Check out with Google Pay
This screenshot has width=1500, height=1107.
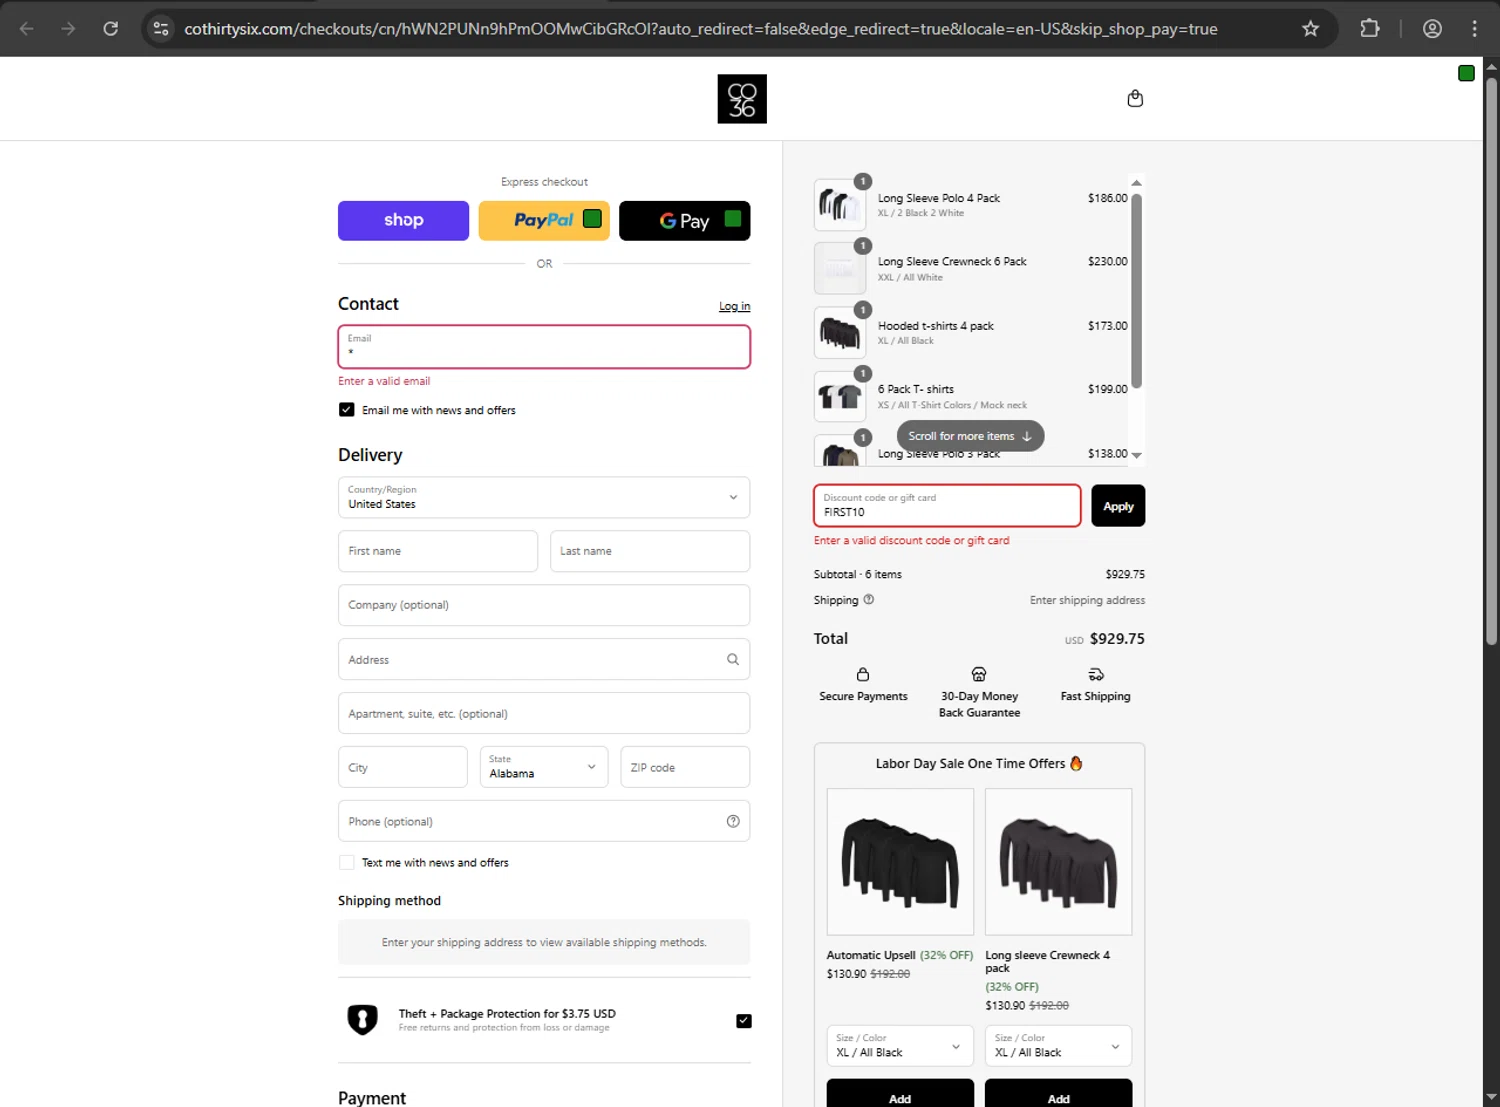pyautogui.click(x=685, y=221)
